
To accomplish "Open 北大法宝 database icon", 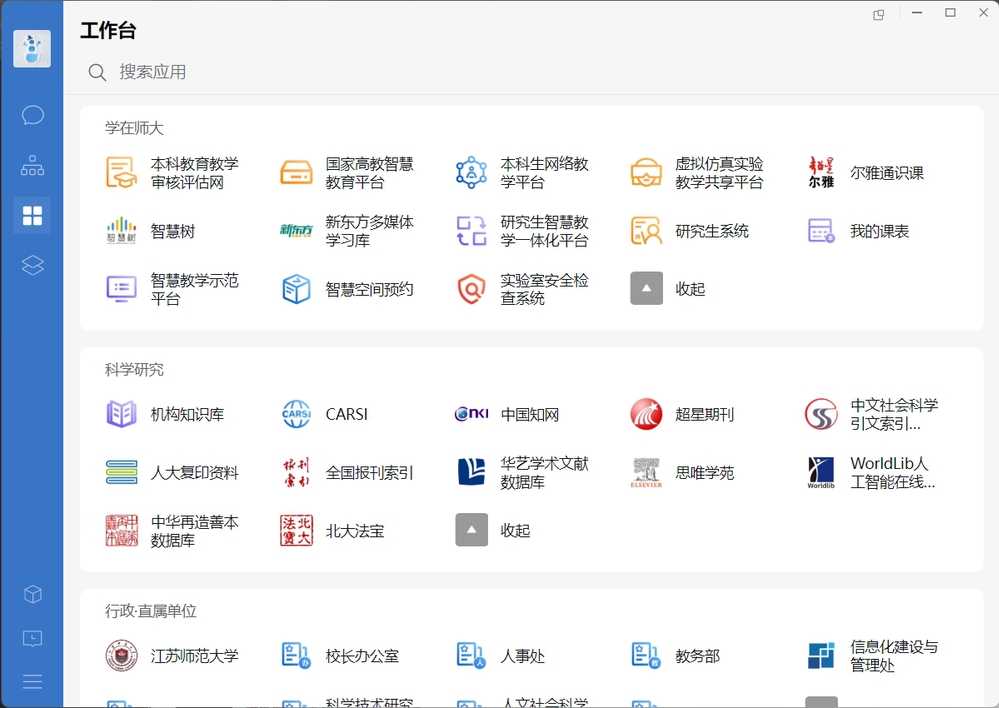I will 297,531.
